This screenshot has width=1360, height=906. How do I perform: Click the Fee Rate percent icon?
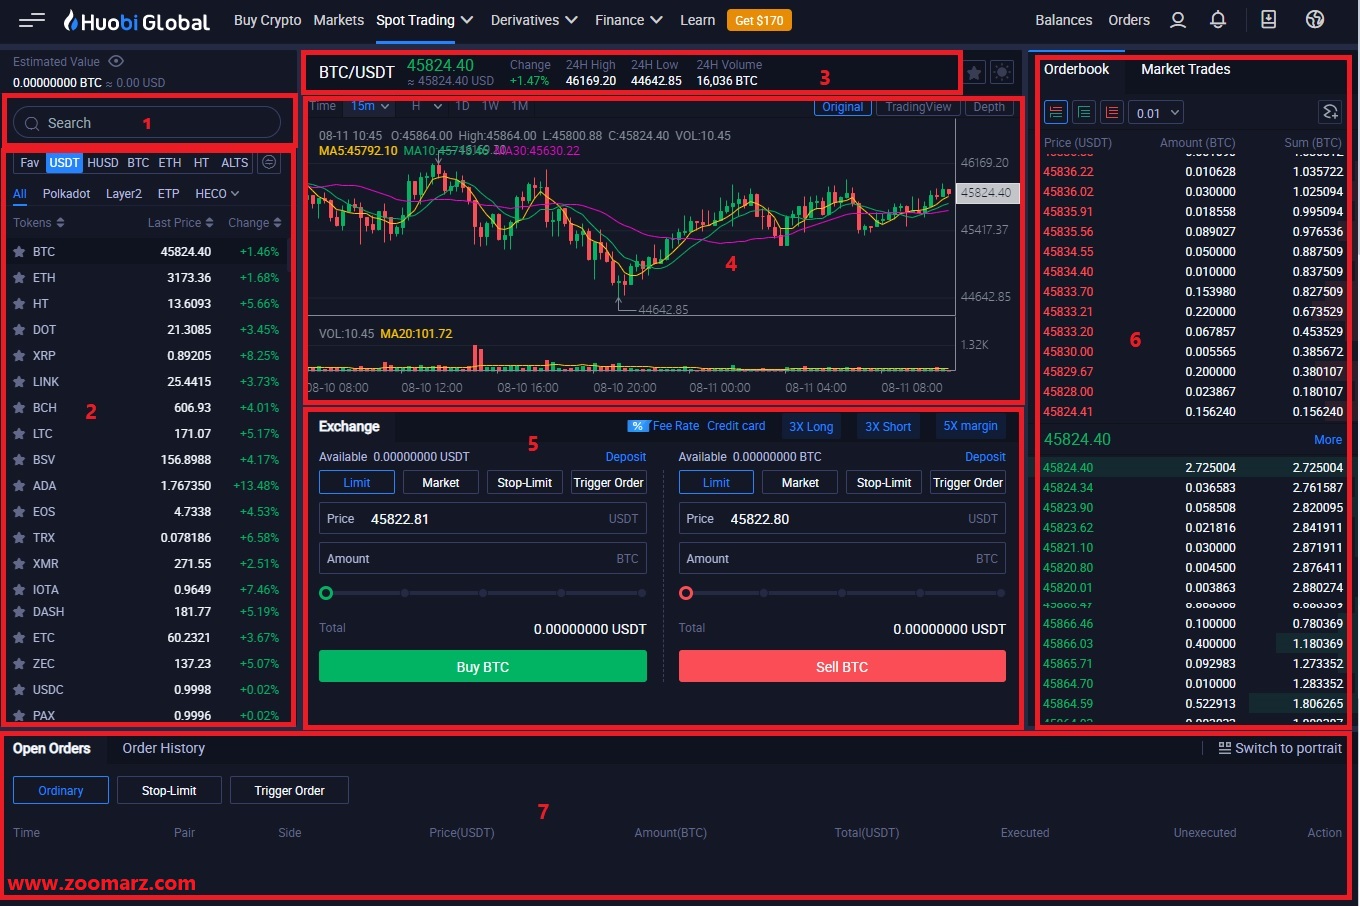[638, 426]
